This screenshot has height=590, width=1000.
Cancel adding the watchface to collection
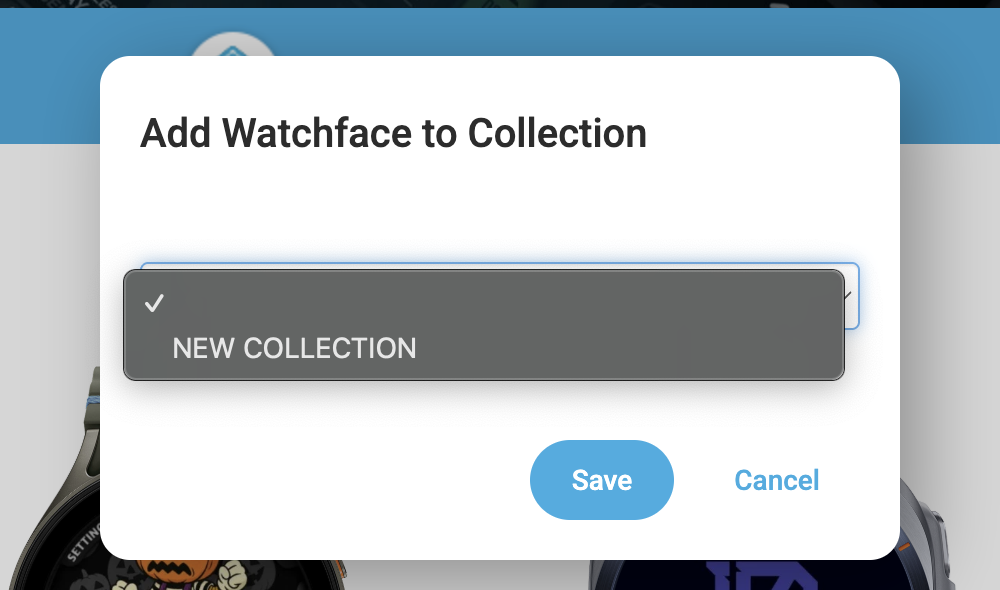(x=777, y=480)
